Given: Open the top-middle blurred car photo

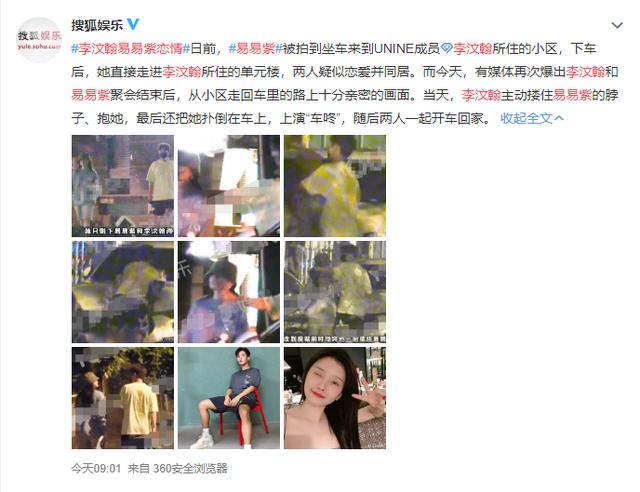Looking at the screenshot, I should (x=229, y=186).
